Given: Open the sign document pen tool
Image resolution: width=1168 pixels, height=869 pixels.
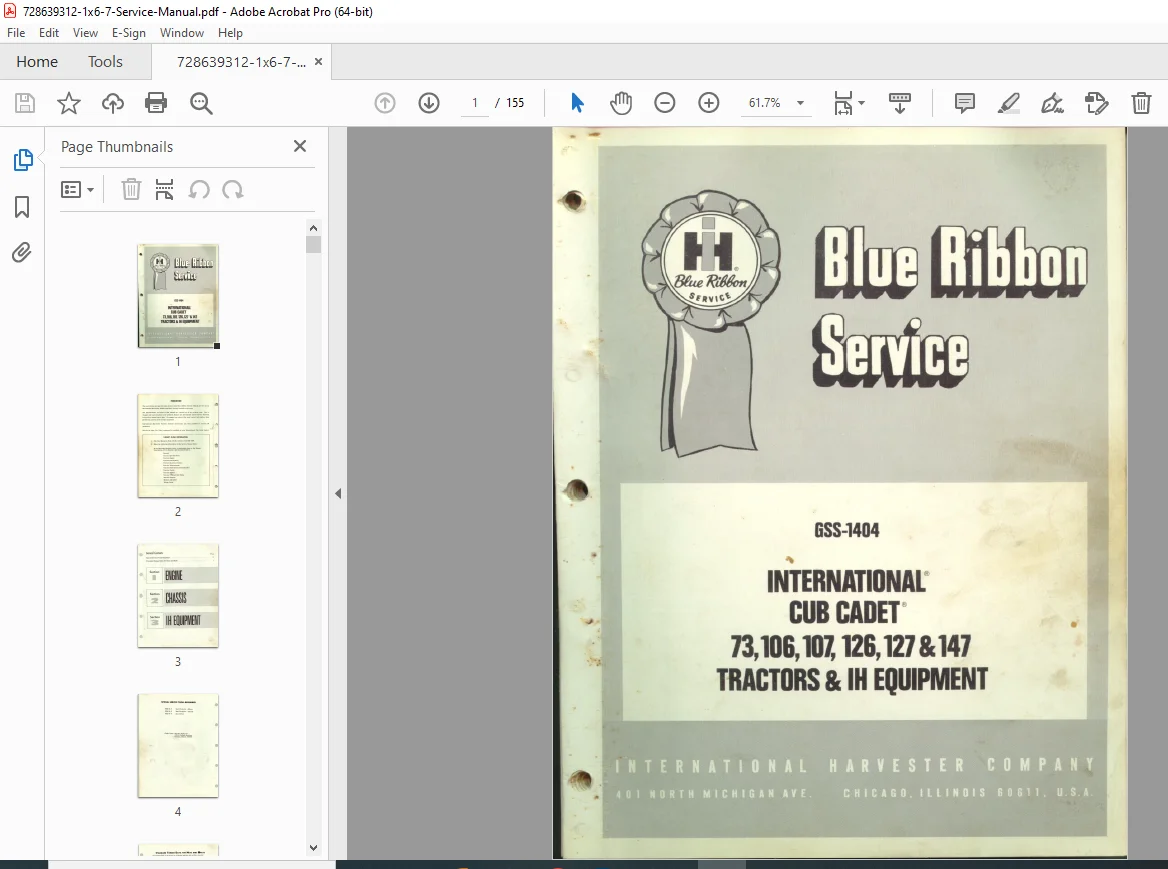Looking at the screenshot, I should tap(1052, 103).
